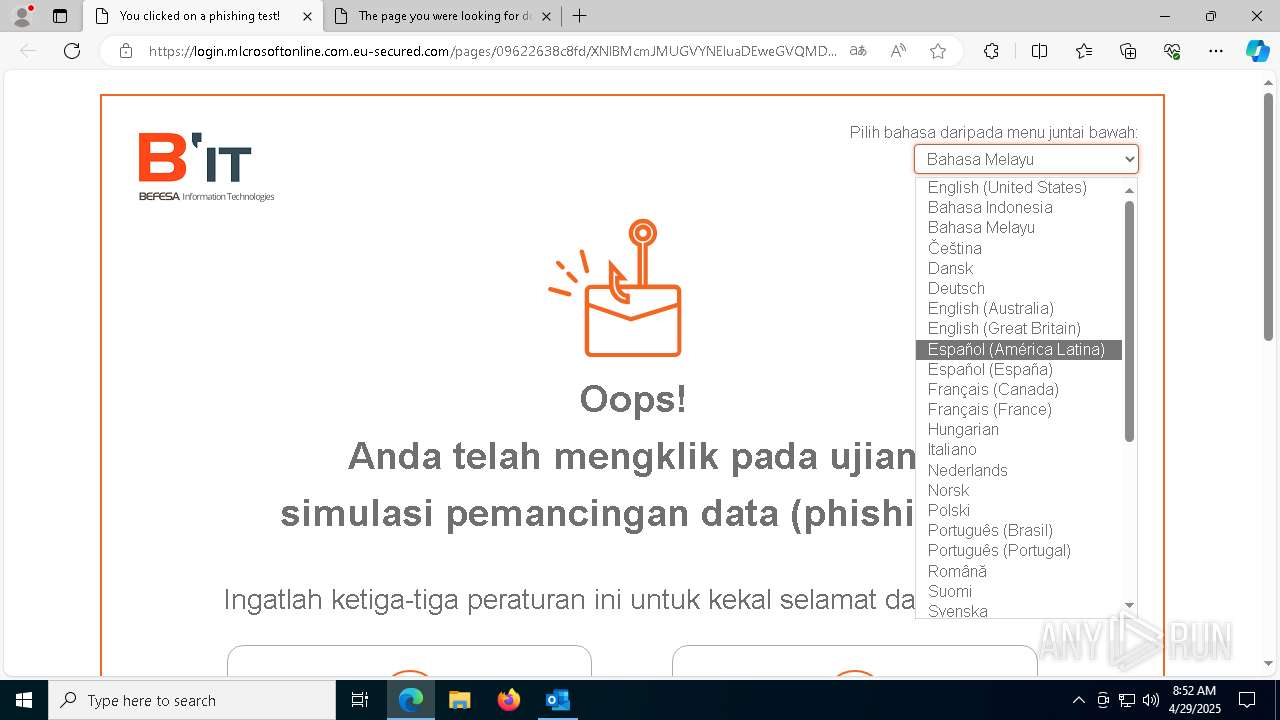
Task: Open the Bahasa Melayu language dropdown
Action: pos(1026,159)
